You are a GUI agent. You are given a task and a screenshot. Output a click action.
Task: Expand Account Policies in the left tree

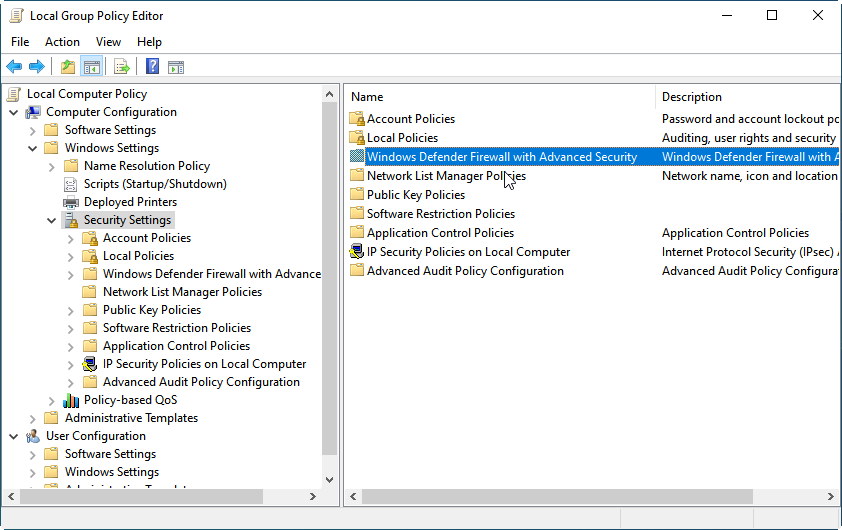[x=71, y=238]
